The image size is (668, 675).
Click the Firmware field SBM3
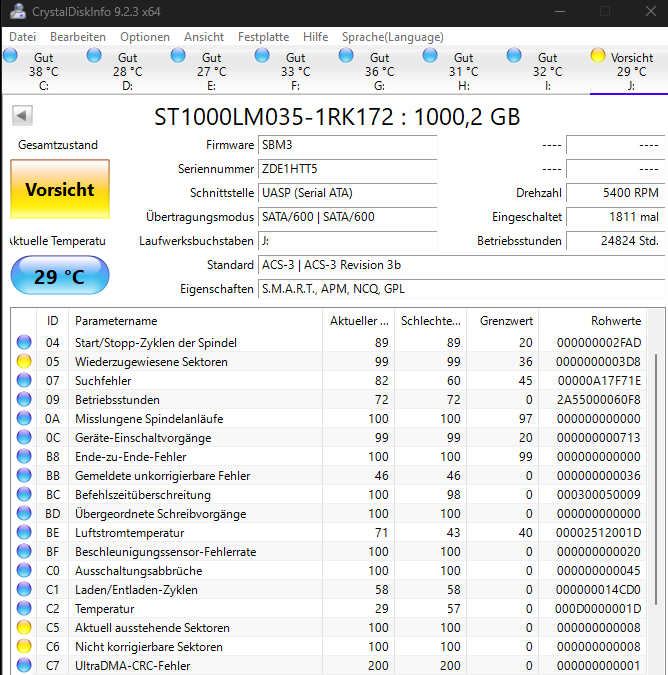pos(347,145)
